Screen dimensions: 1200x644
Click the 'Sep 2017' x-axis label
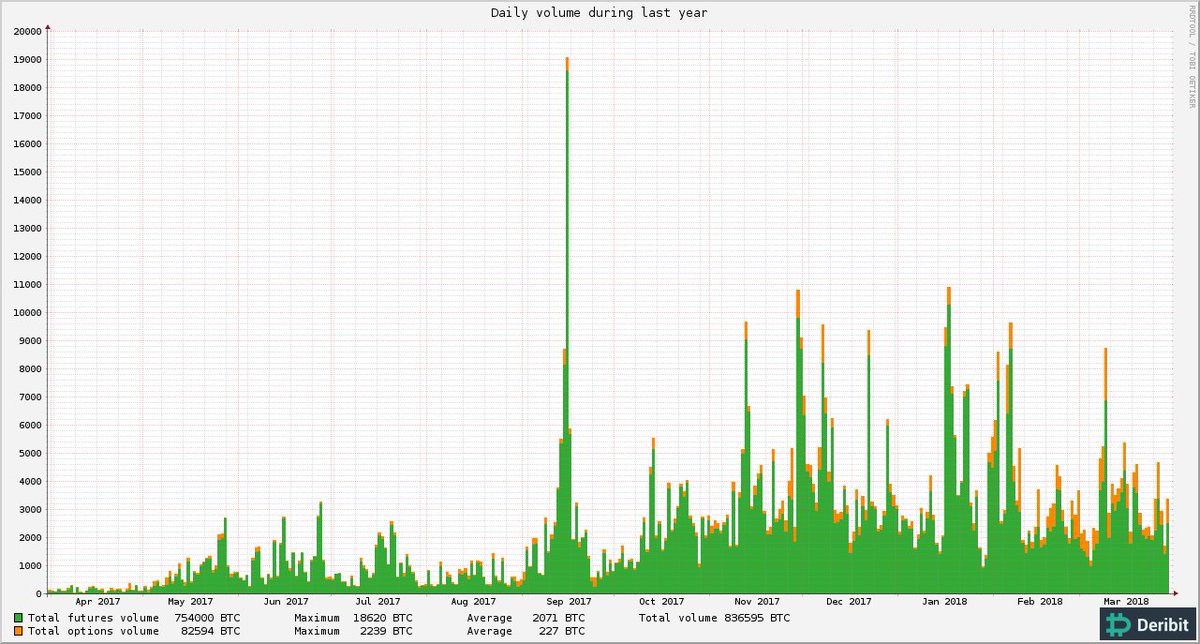[x=569, y=601]
